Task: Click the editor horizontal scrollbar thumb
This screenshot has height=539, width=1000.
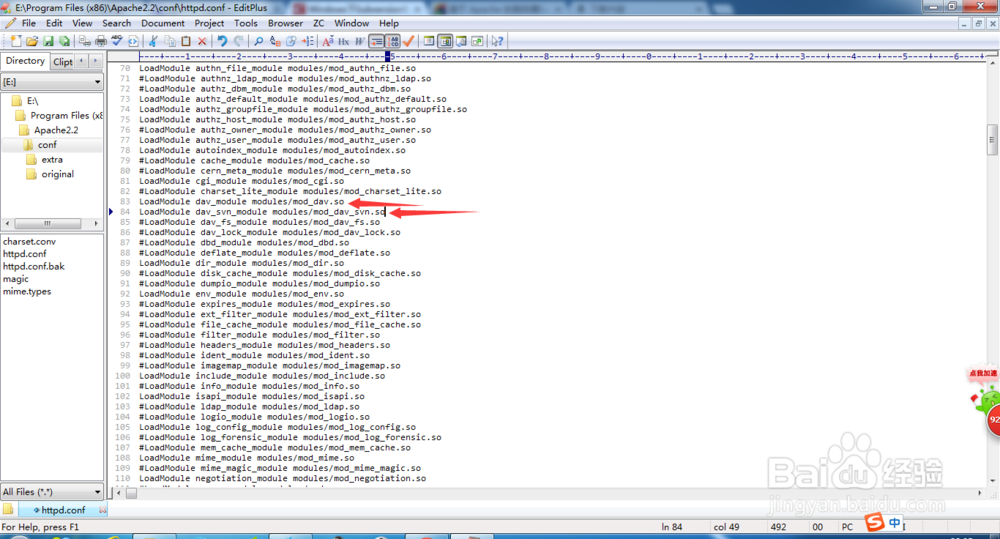Action: [x=131, y=492]
